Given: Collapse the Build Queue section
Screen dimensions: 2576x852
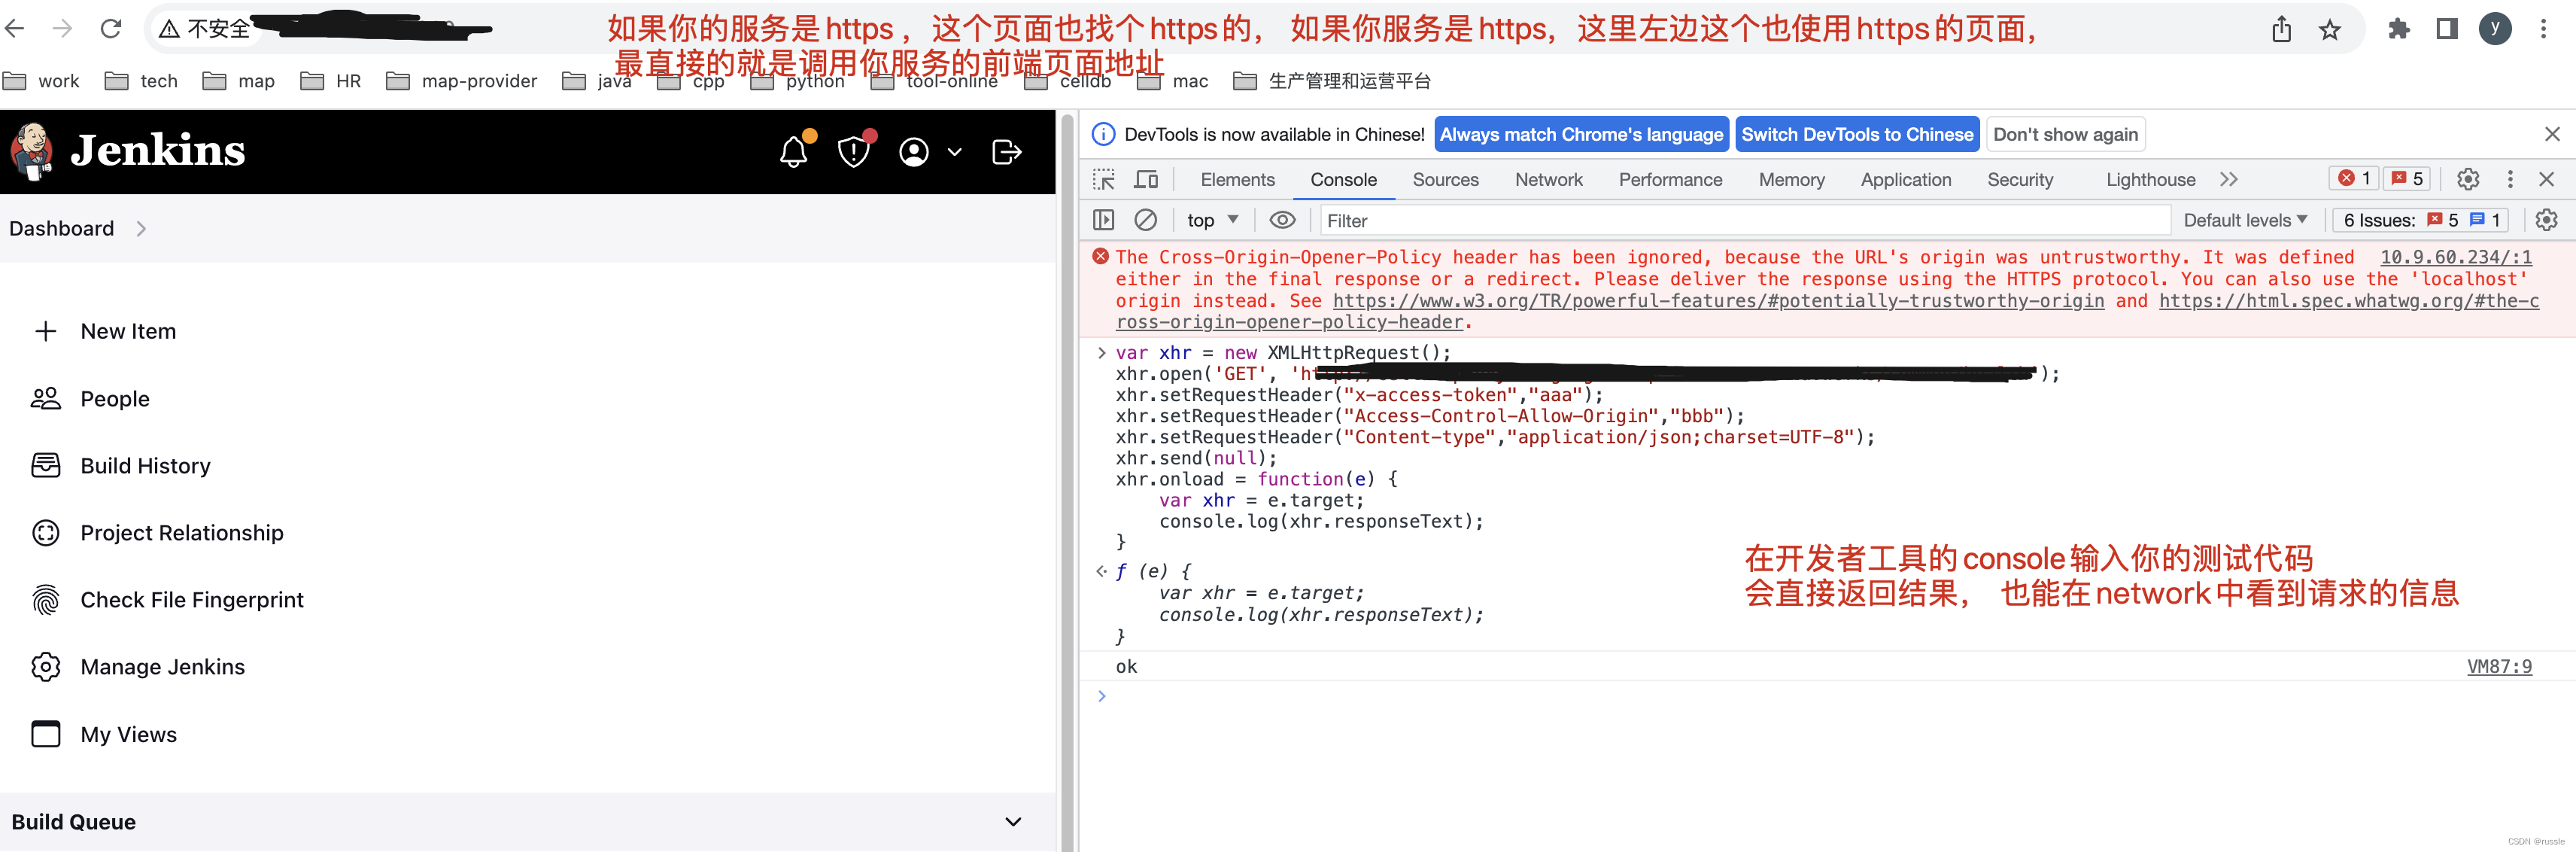Looking at the screenshot, I should [1013, 822].
